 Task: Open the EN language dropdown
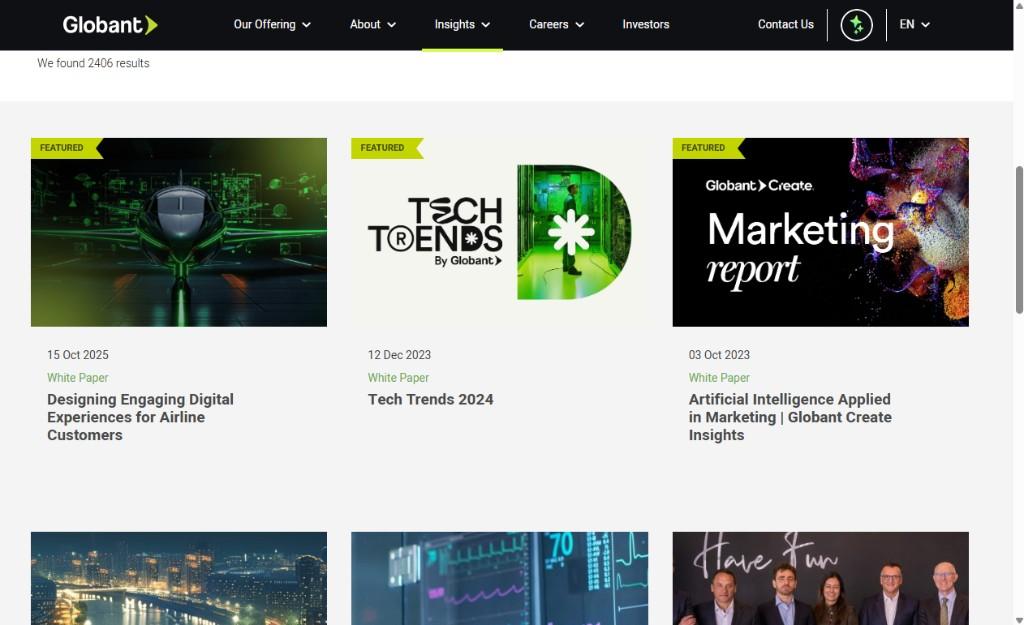914,24
